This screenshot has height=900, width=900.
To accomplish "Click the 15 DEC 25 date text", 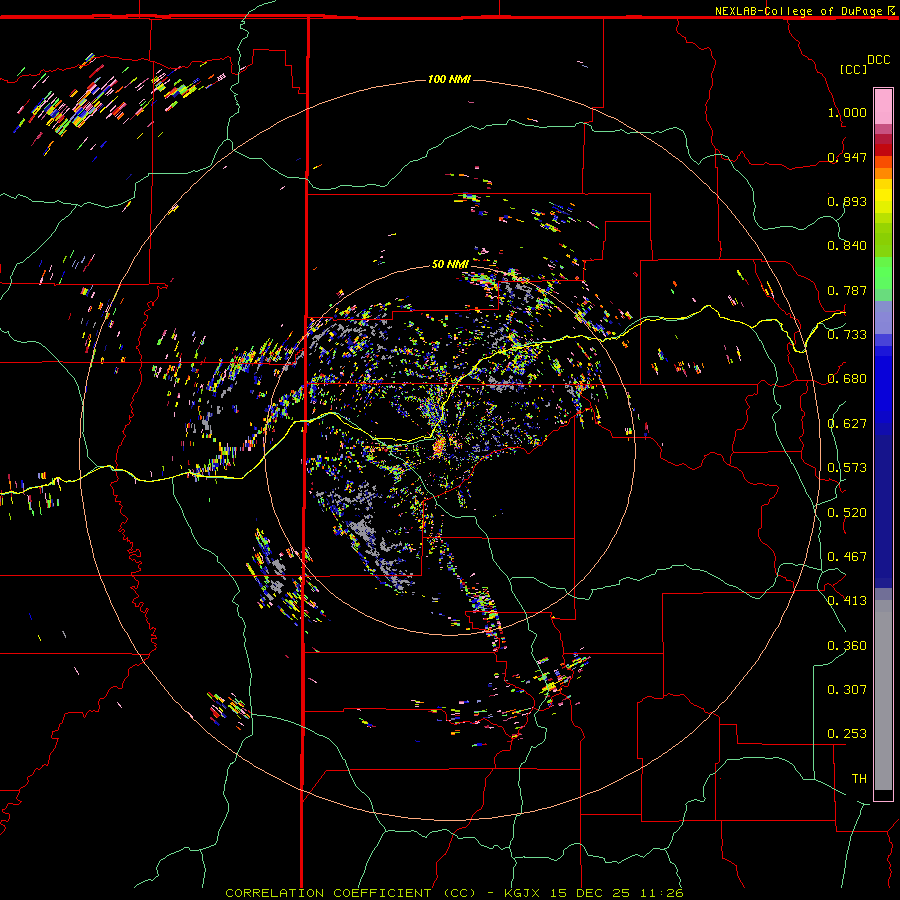I will click(x=589, y=893).
